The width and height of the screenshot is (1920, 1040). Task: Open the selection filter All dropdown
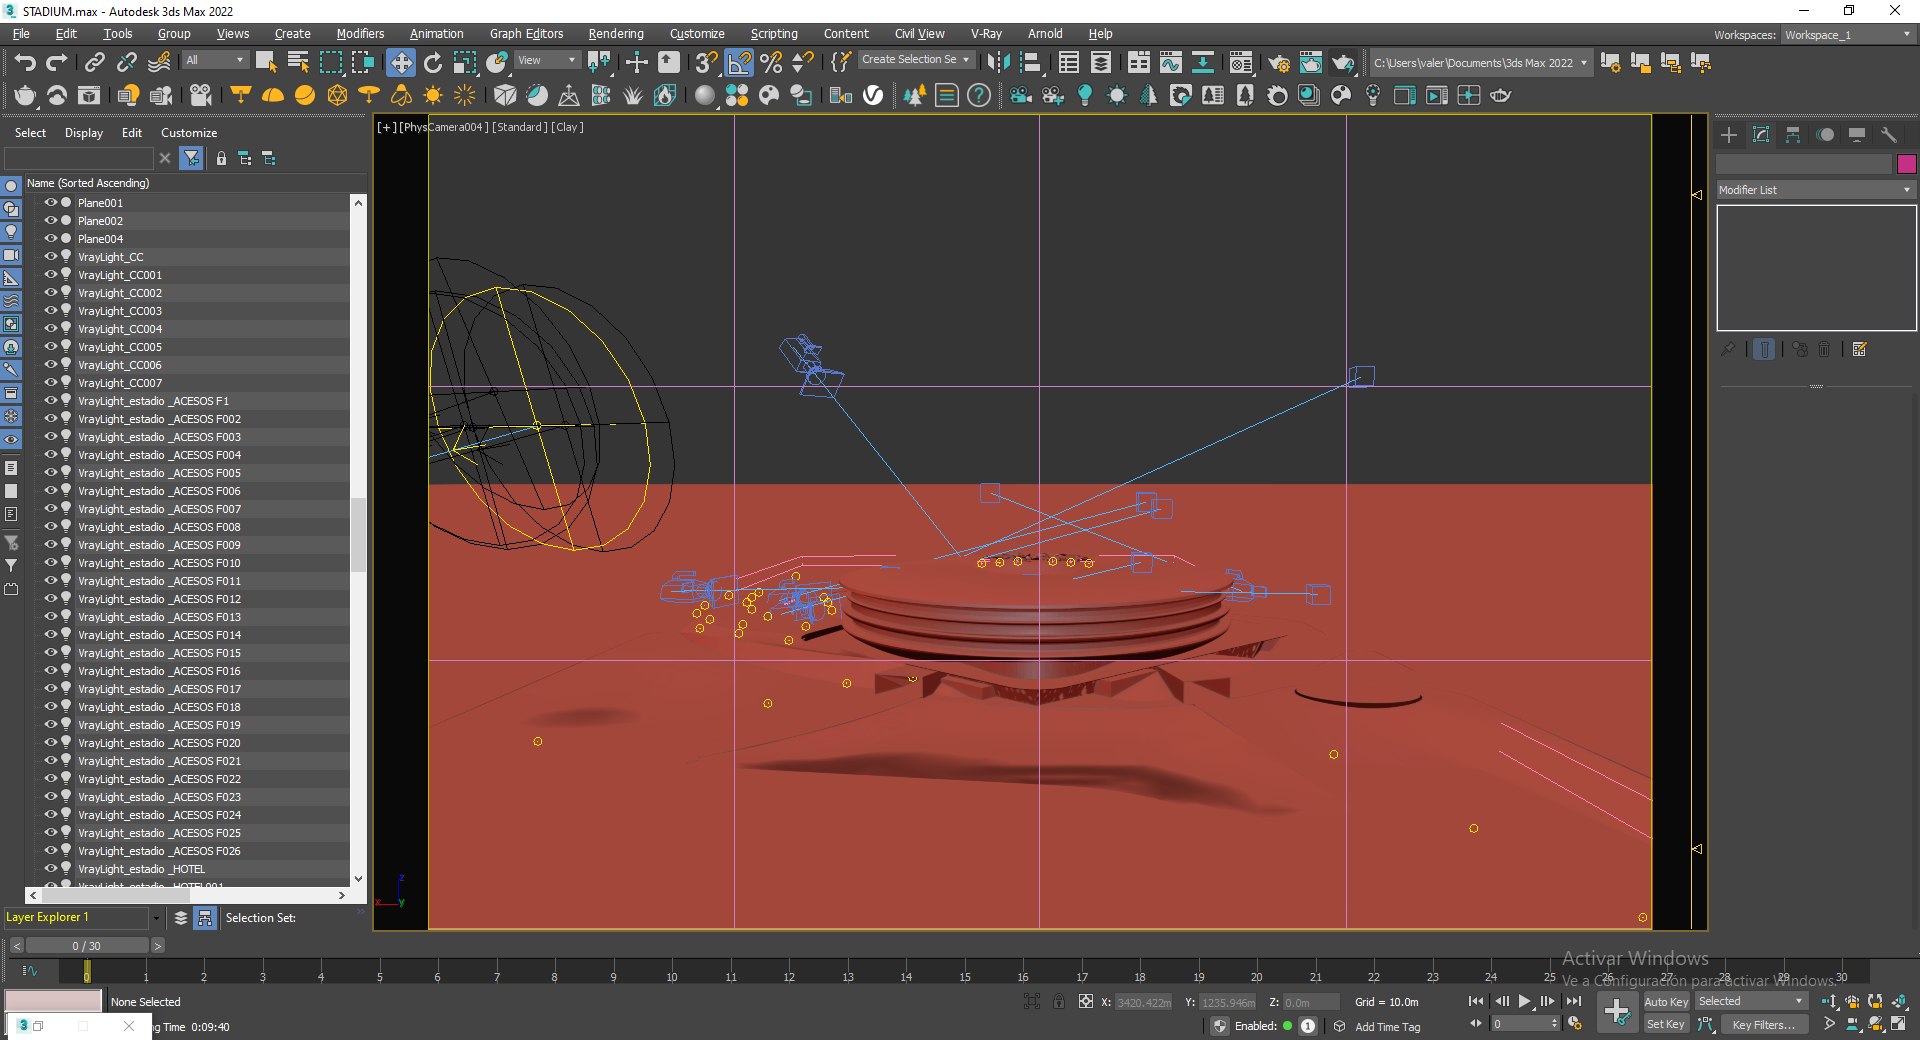pyautogui.click(x=215, y=60)
